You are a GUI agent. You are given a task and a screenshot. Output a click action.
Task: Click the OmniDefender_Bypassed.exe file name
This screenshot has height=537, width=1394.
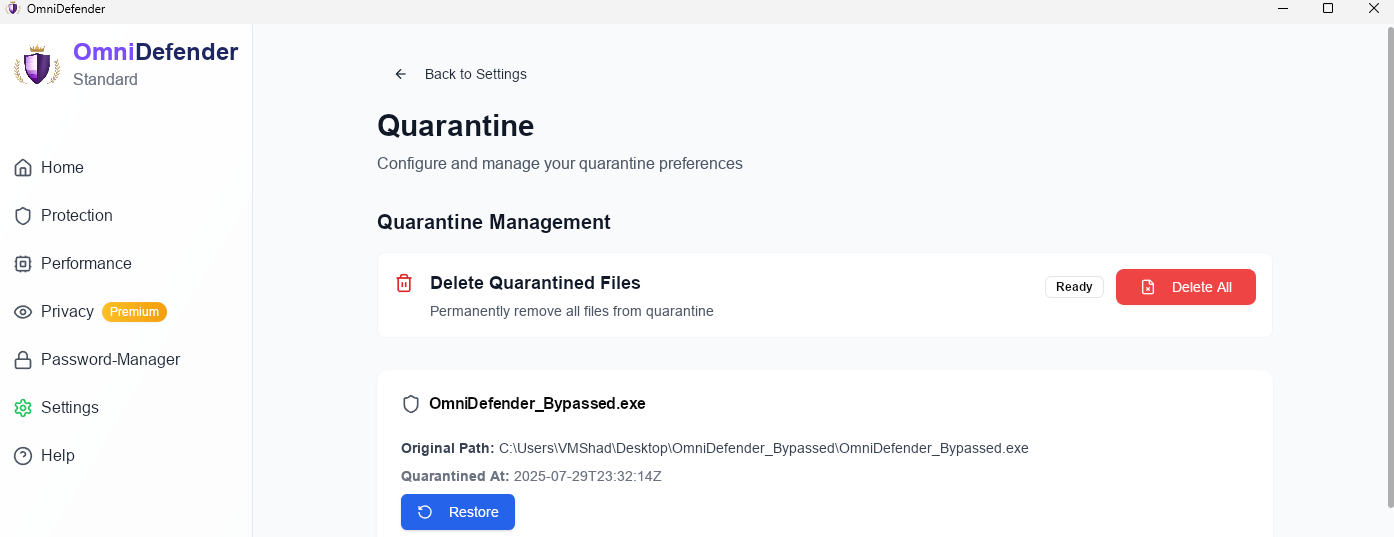[x=537, y=404]
